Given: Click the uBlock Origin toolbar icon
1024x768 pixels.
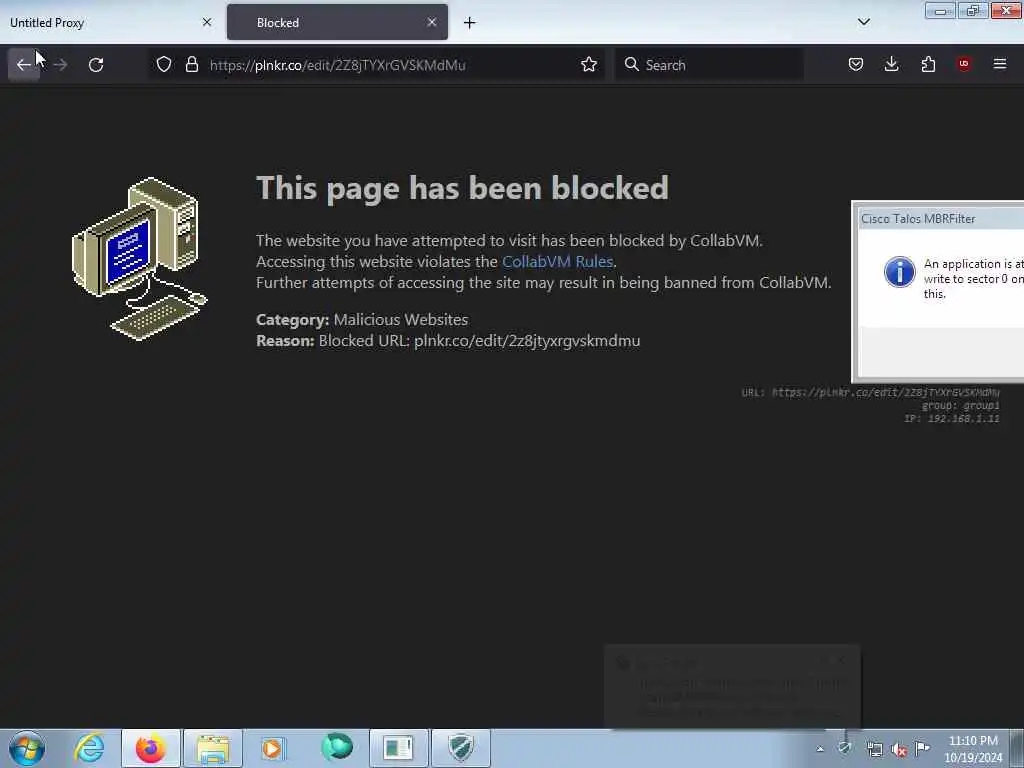Looking at the screenshot, I should pos(964,64).
